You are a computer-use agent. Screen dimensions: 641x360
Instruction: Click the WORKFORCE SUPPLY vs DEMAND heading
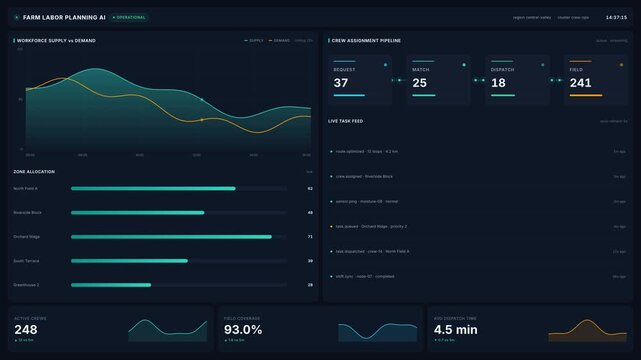coord(56,40)
